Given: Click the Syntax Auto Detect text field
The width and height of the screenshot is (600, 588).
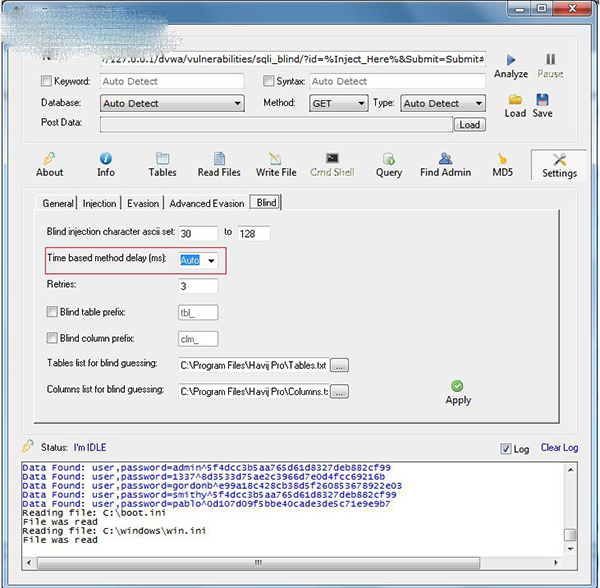Looking at the screenshot, I should [x=398, y=81].
